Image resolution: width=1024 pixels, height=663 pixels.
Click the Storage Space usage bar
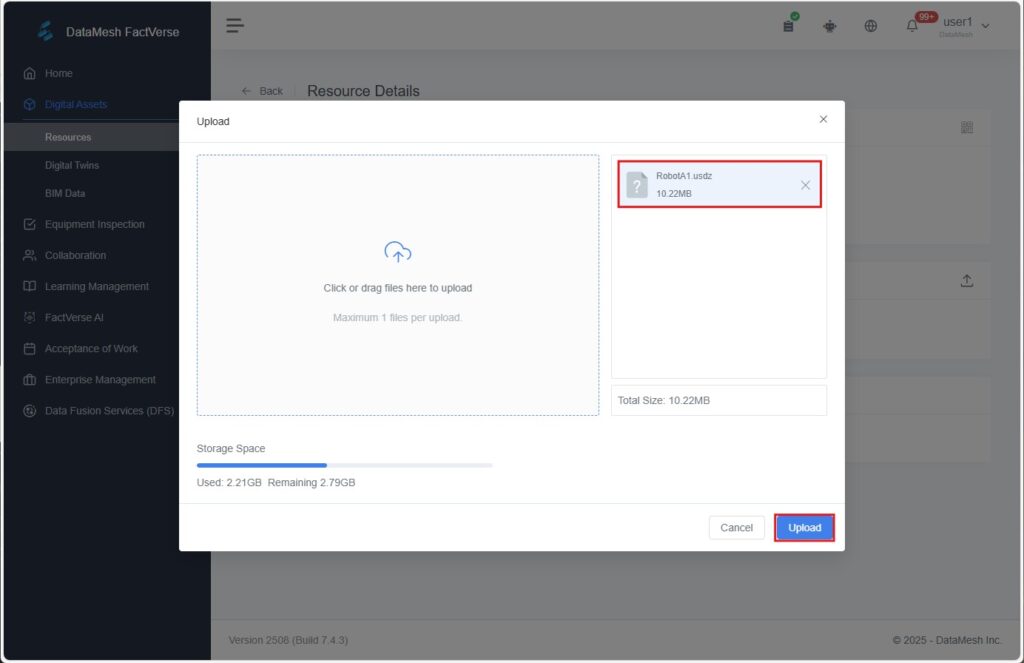click(x=344, y=465)
